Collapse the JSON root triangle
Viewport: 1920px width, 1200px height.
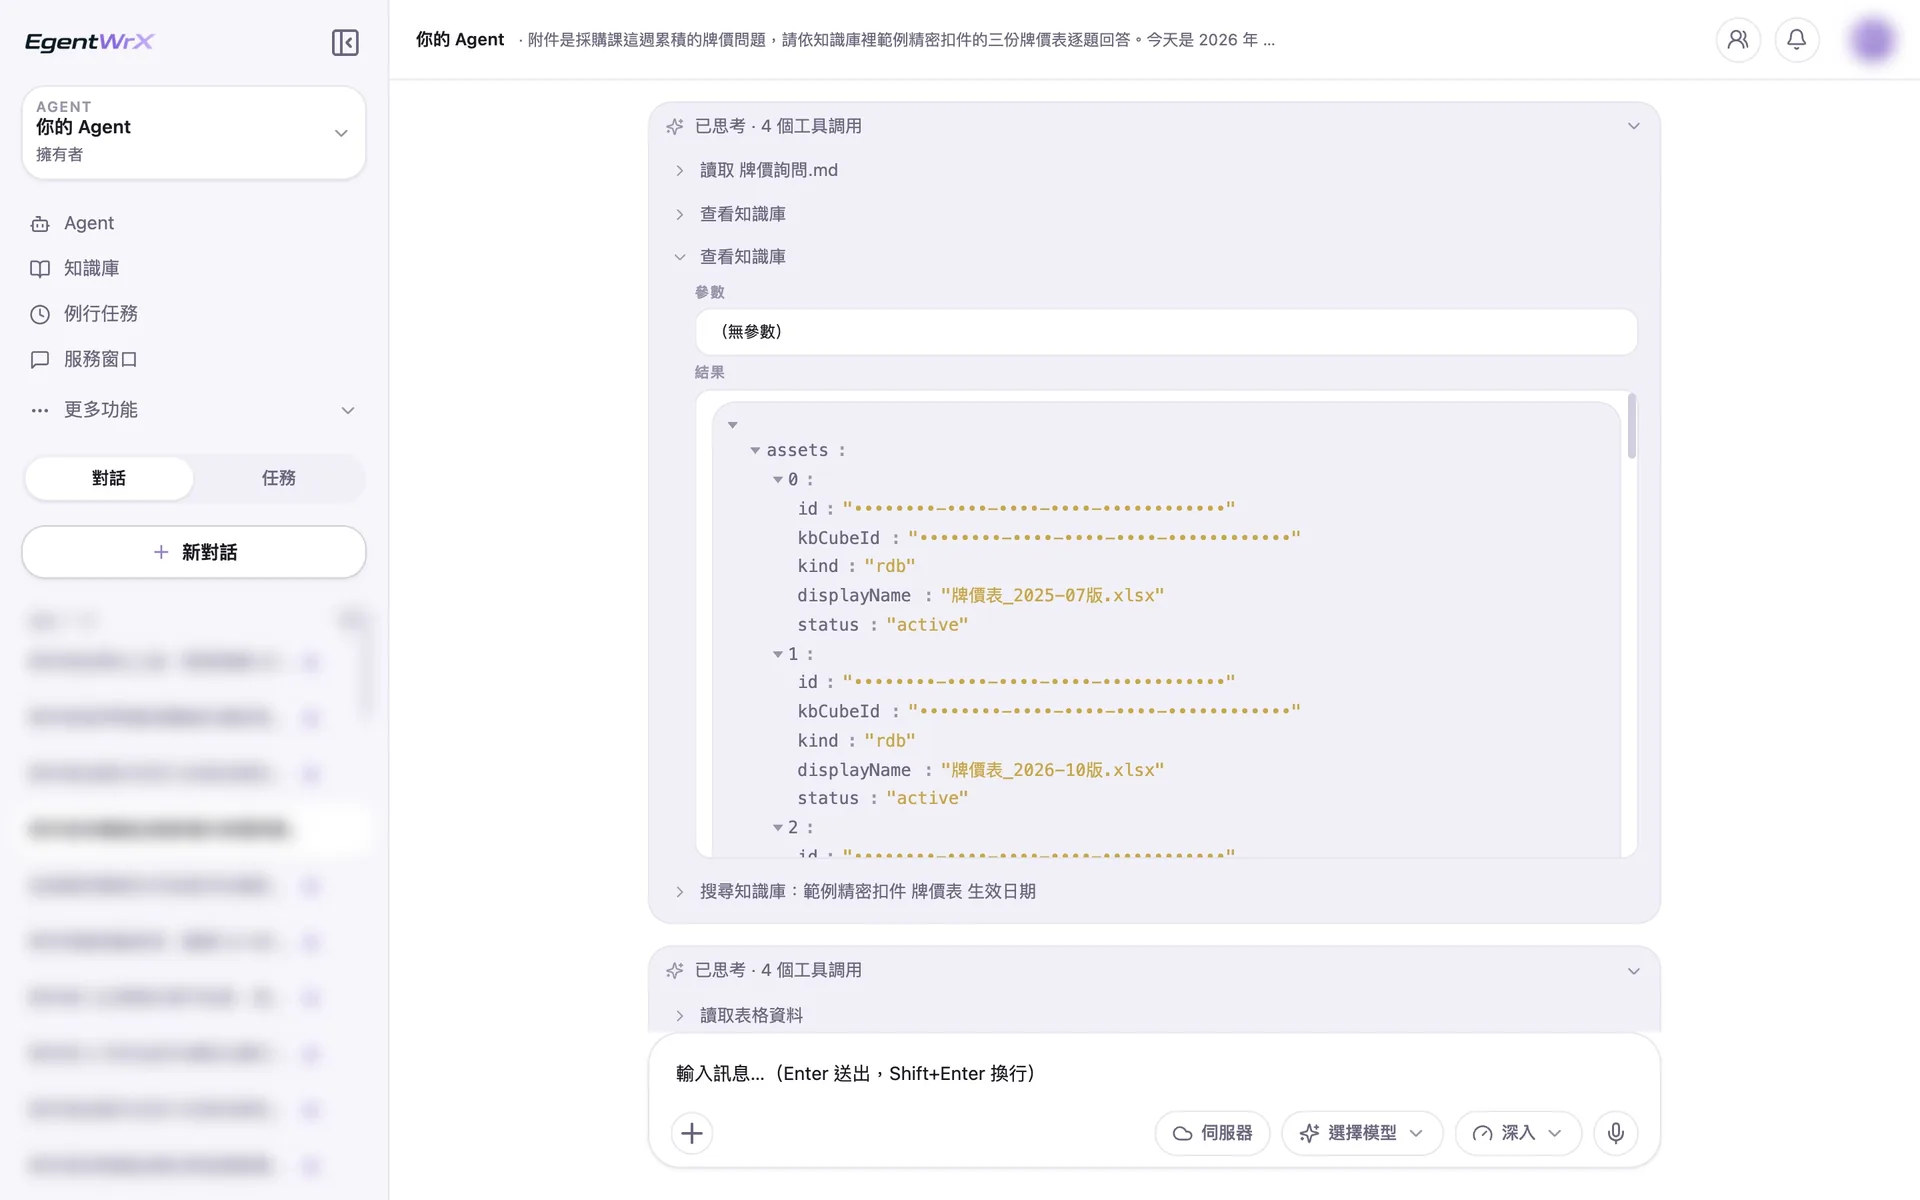click(x=732, y=425)
